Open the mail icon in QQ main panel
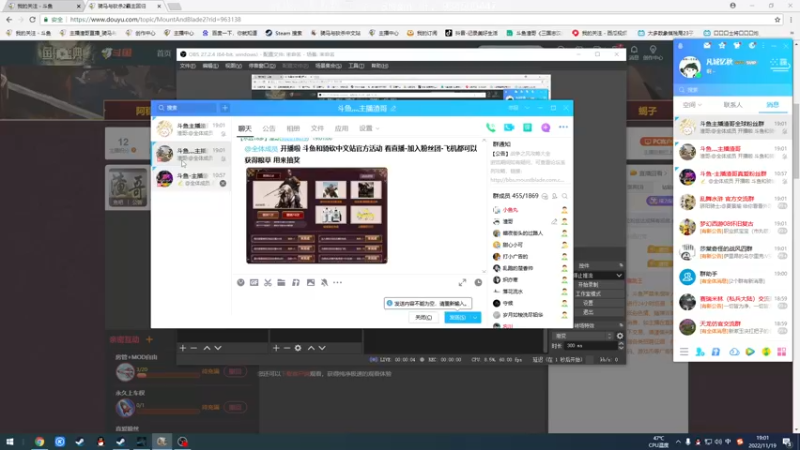The image size is (800, 450). point(707,45)
